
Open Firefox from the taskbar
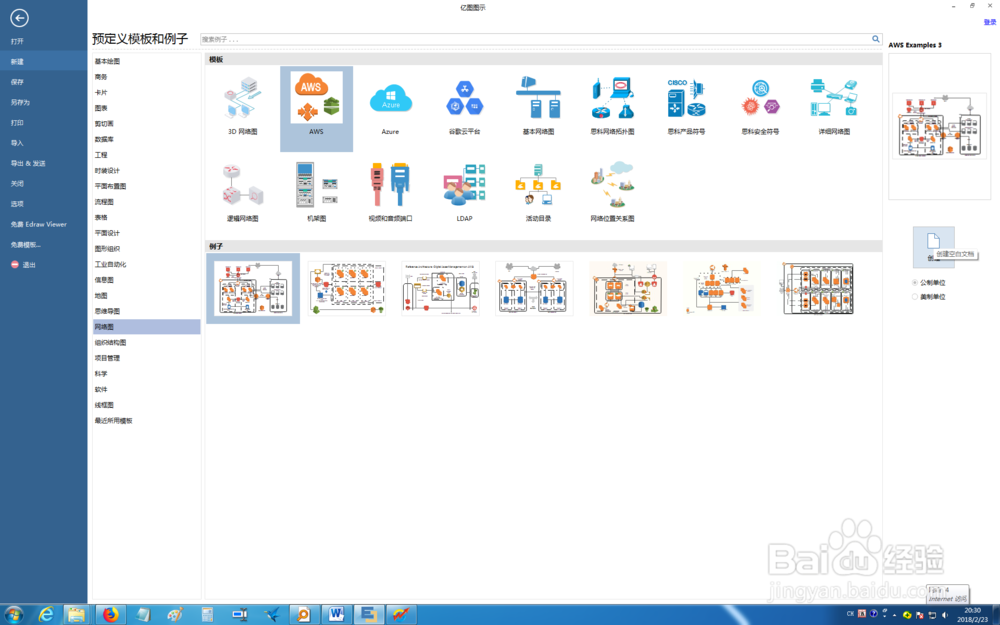coord(111,615)
